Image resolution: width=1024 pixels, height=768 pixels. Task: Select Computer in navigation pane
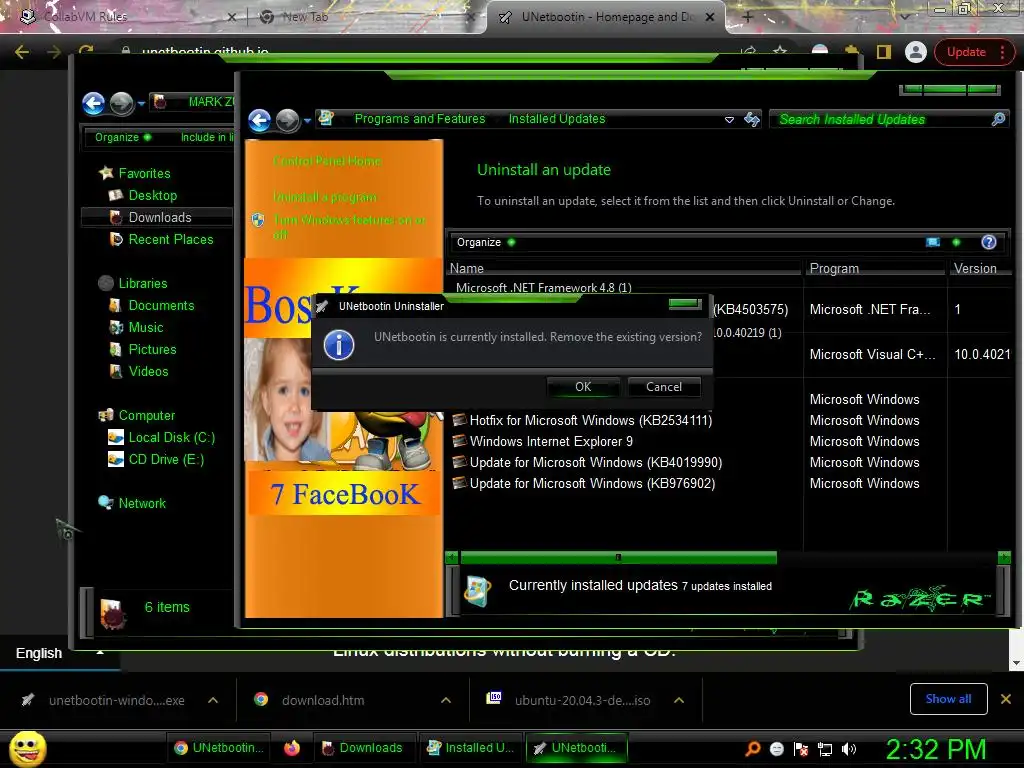pyautogui.click(x=137, y=415)
